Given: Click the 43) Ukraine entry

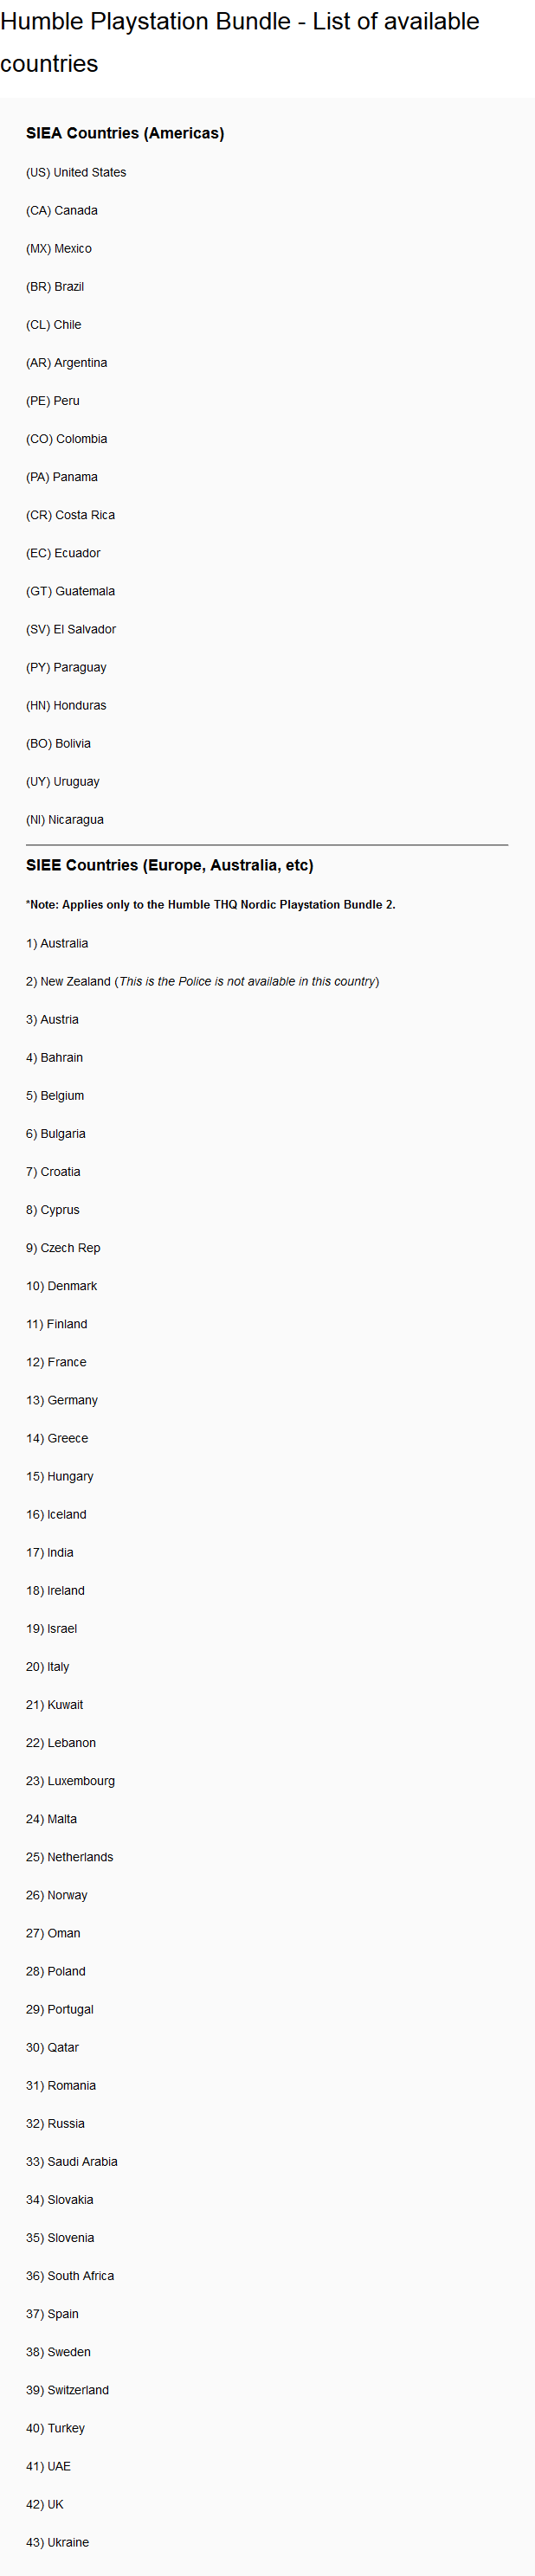Looking at the screenshot, I should pos(57,2541).
